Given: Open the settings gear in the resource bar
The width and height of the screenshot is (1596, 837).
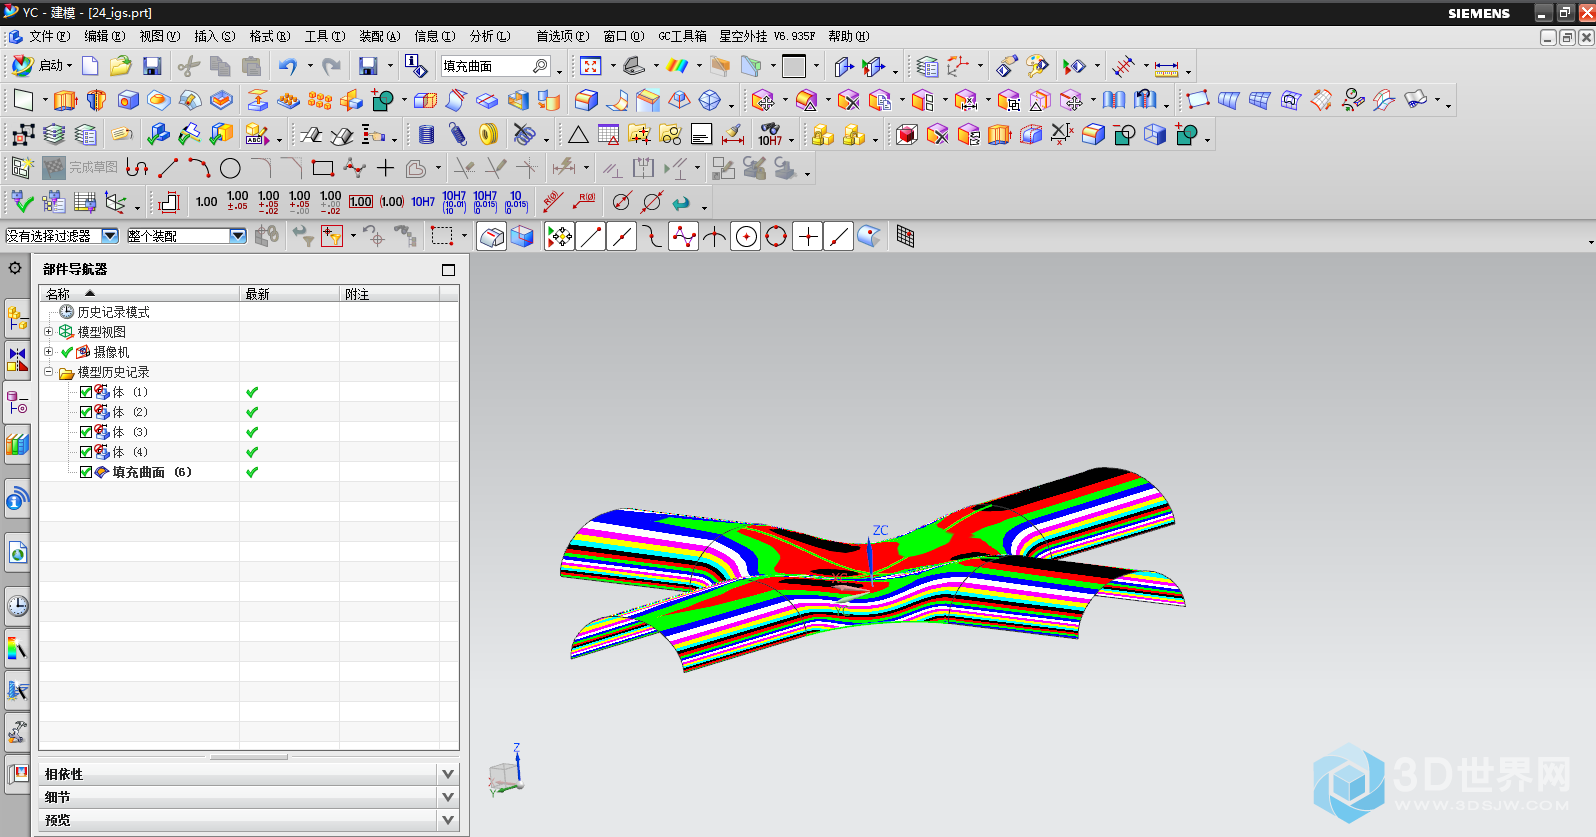Looking at the screenshot, I should [x=15, y=268].
